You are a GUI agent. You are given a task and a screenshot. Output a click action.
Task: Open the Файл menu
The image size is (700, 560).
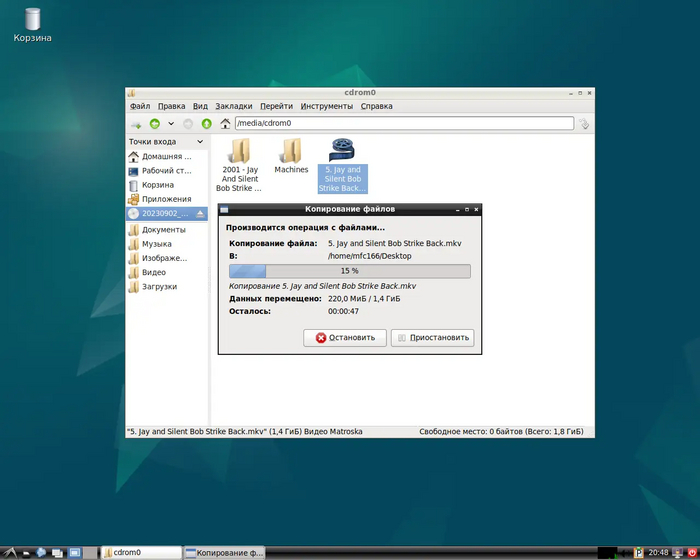coord(140,106)
